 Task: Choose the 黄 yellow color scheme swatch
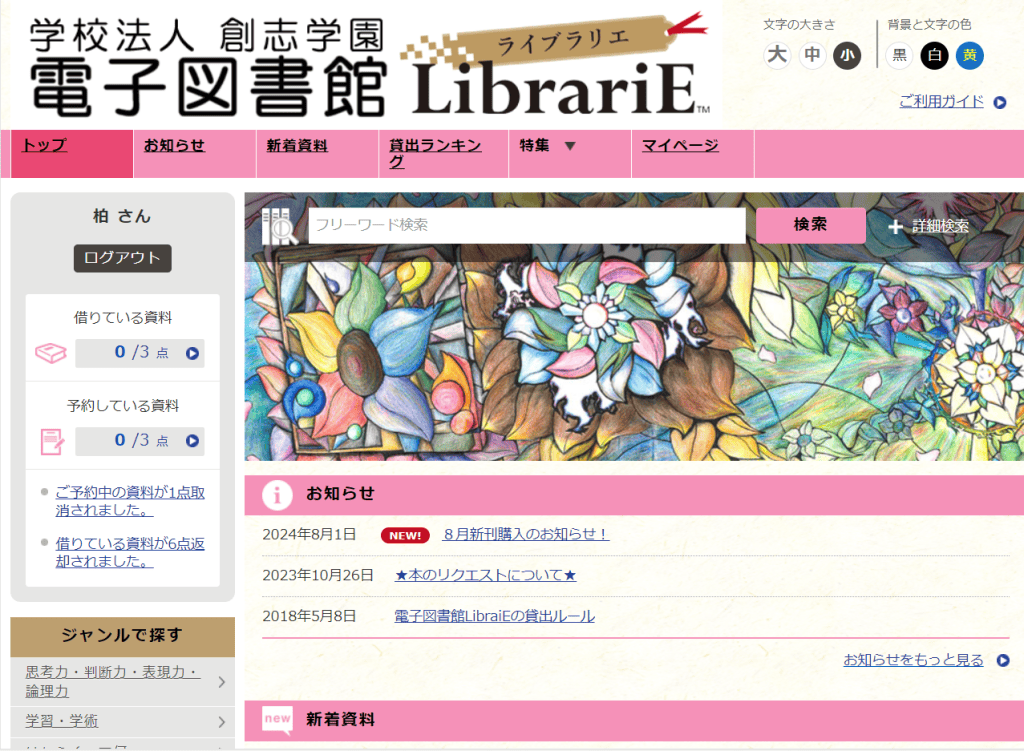pos(970,56)
